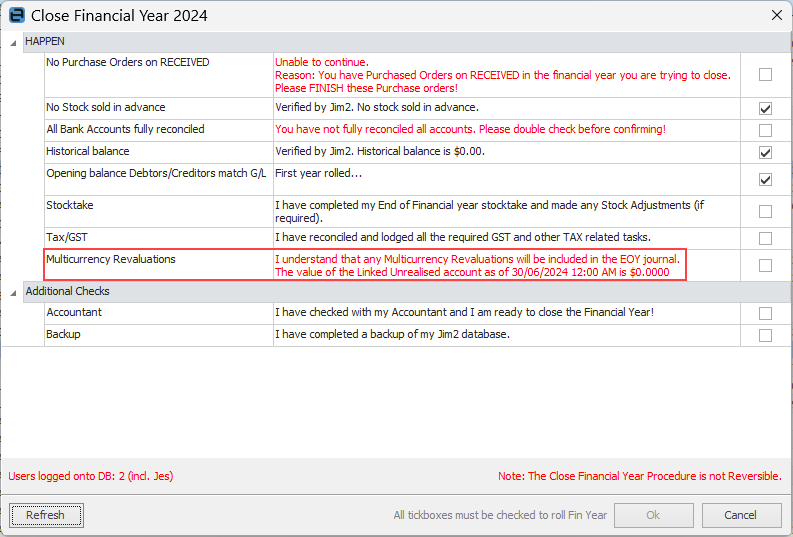Enable the Backup completed checkbox
The image size is (793, 537).
[765, 335]
